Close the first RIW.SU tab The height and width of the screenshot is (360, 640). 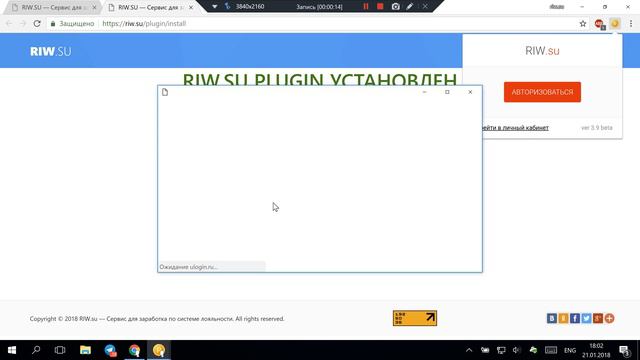pos(94,7)
